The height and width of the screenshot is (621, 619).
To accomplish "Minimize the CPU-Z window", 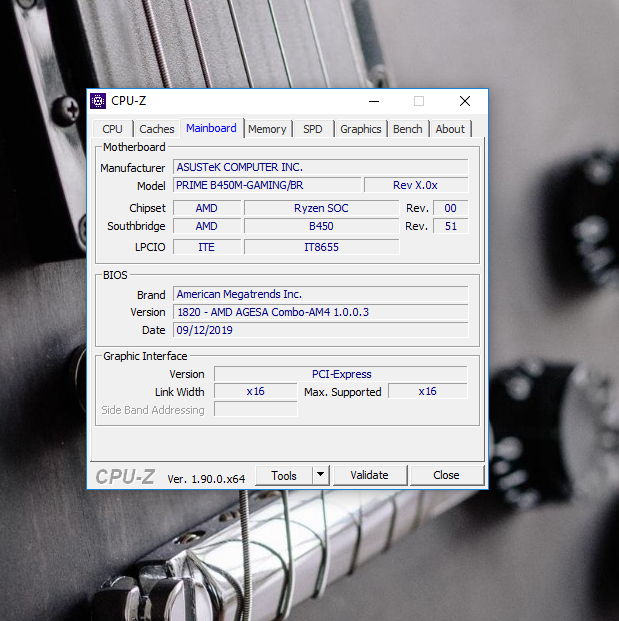I will (x=374, y=101).
